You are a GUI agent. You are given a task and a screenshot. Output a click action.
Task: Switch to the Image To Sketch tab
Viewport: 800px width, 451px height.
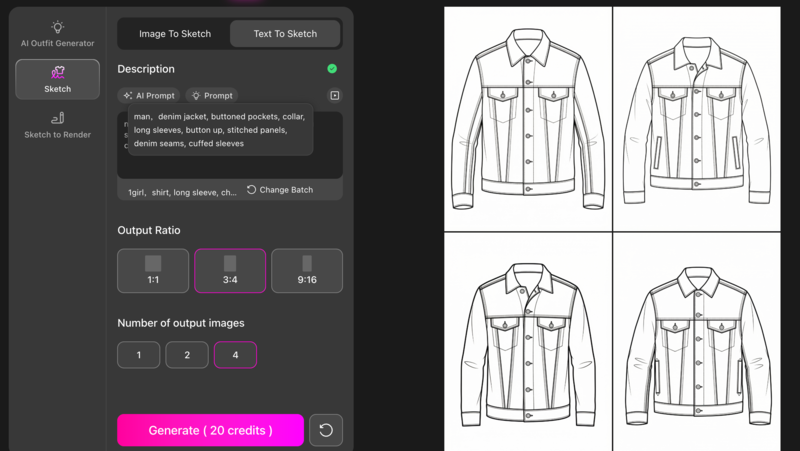[x=174, y=34]
